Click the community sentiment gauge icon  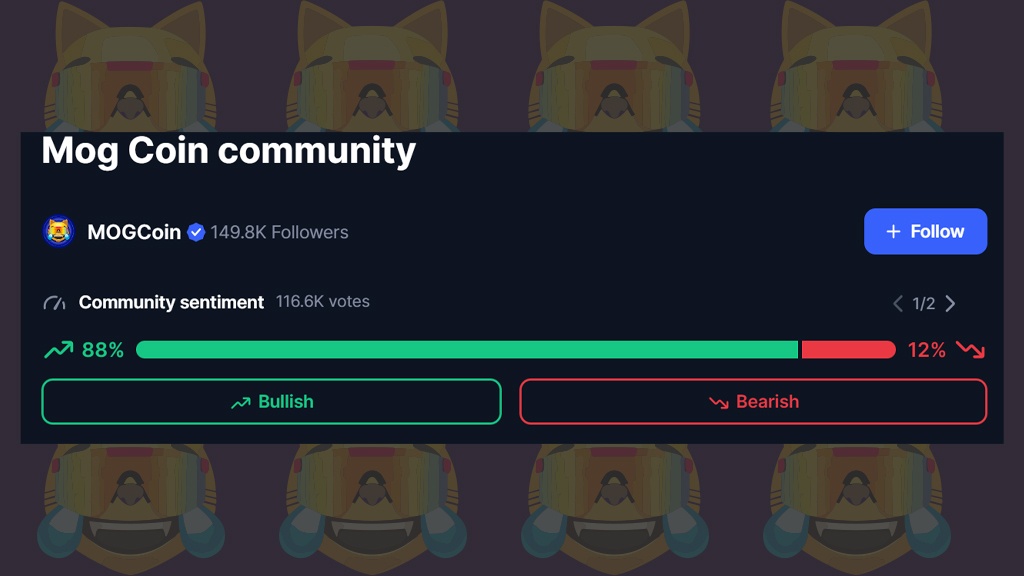[54, 302]
